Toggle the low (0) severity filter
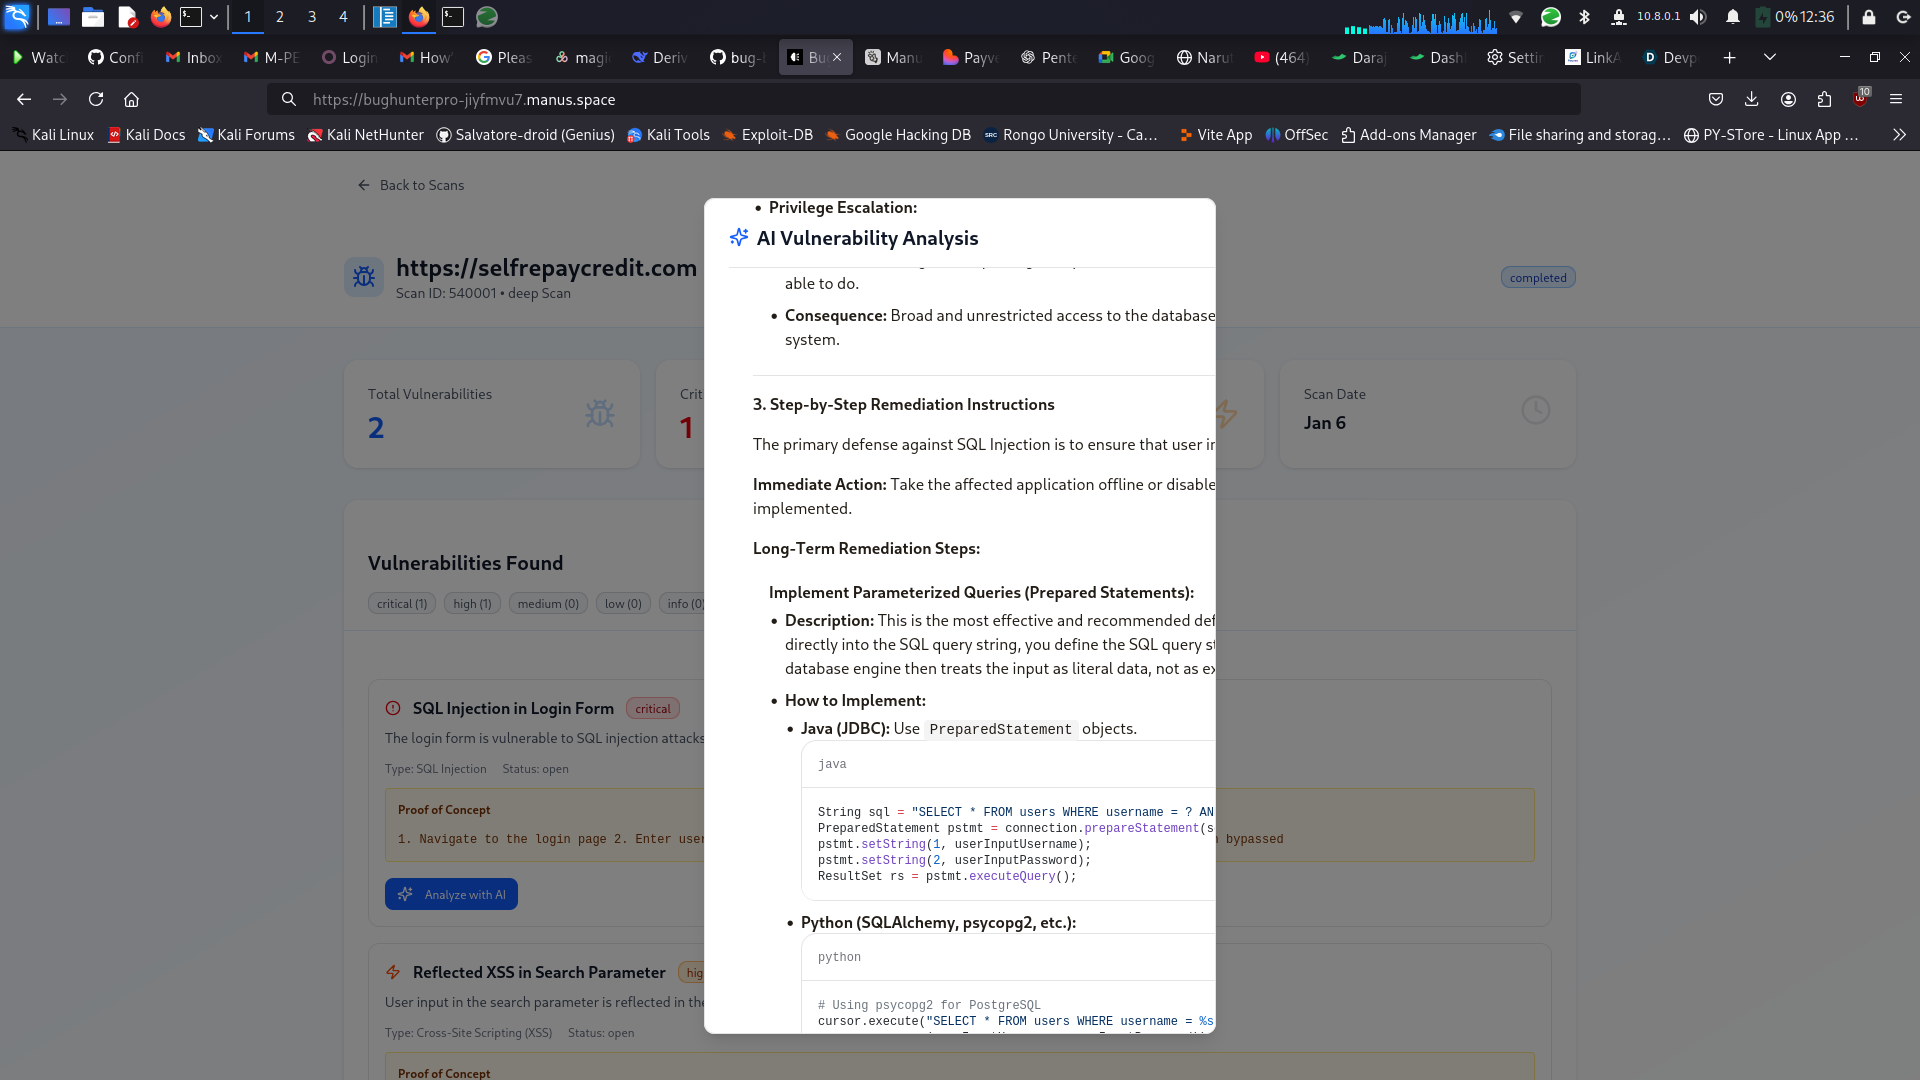This screenshot has height=1080, width=1920. click(x=623, y=603)
